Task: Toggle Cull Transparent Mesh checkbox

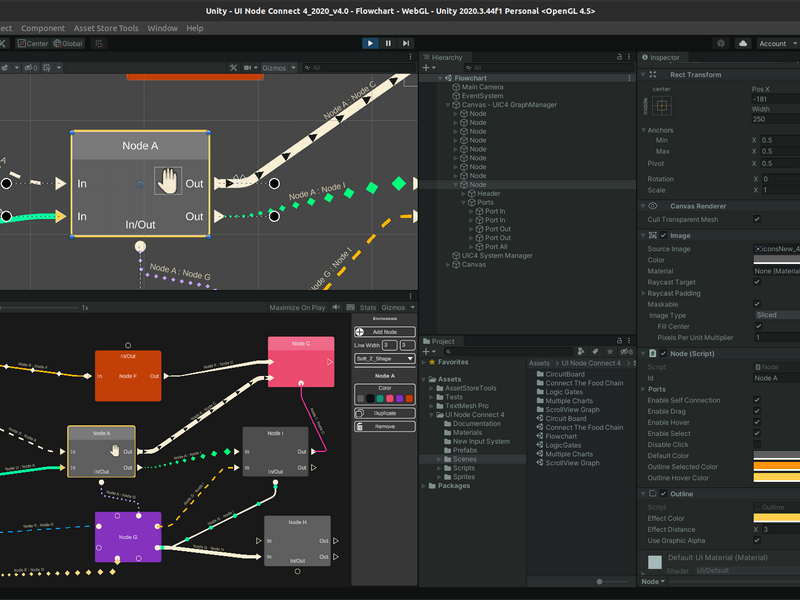Action: 757,219
